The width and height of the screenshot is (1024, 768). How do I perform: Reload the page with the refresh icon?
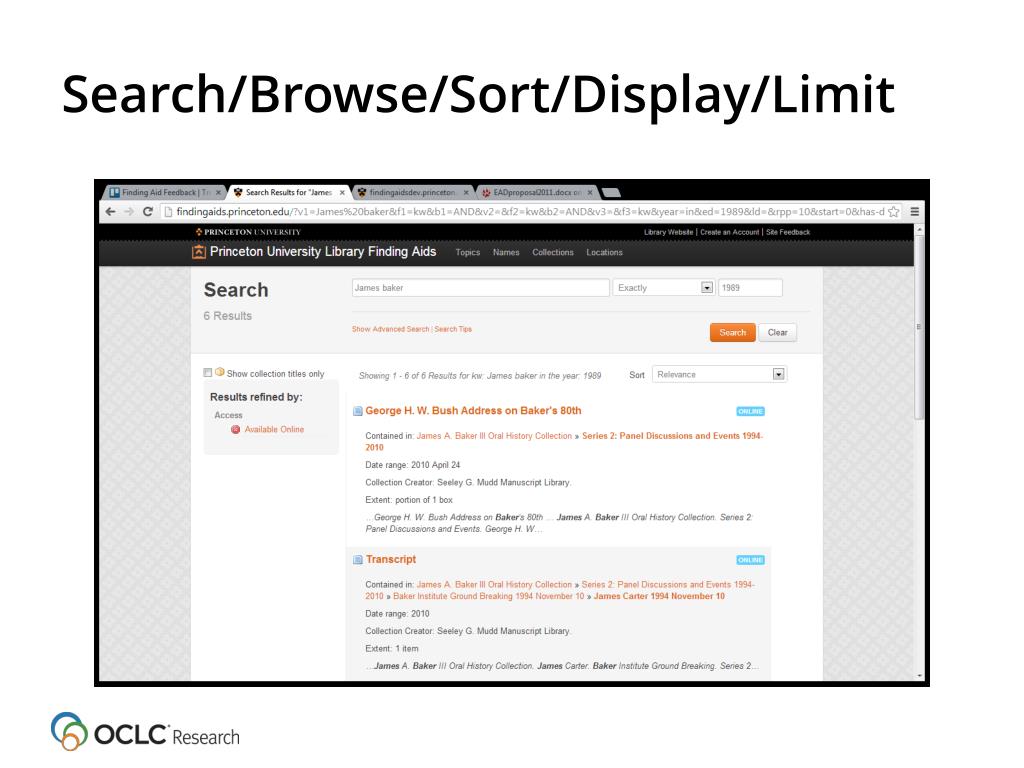[x=148, y=212]
